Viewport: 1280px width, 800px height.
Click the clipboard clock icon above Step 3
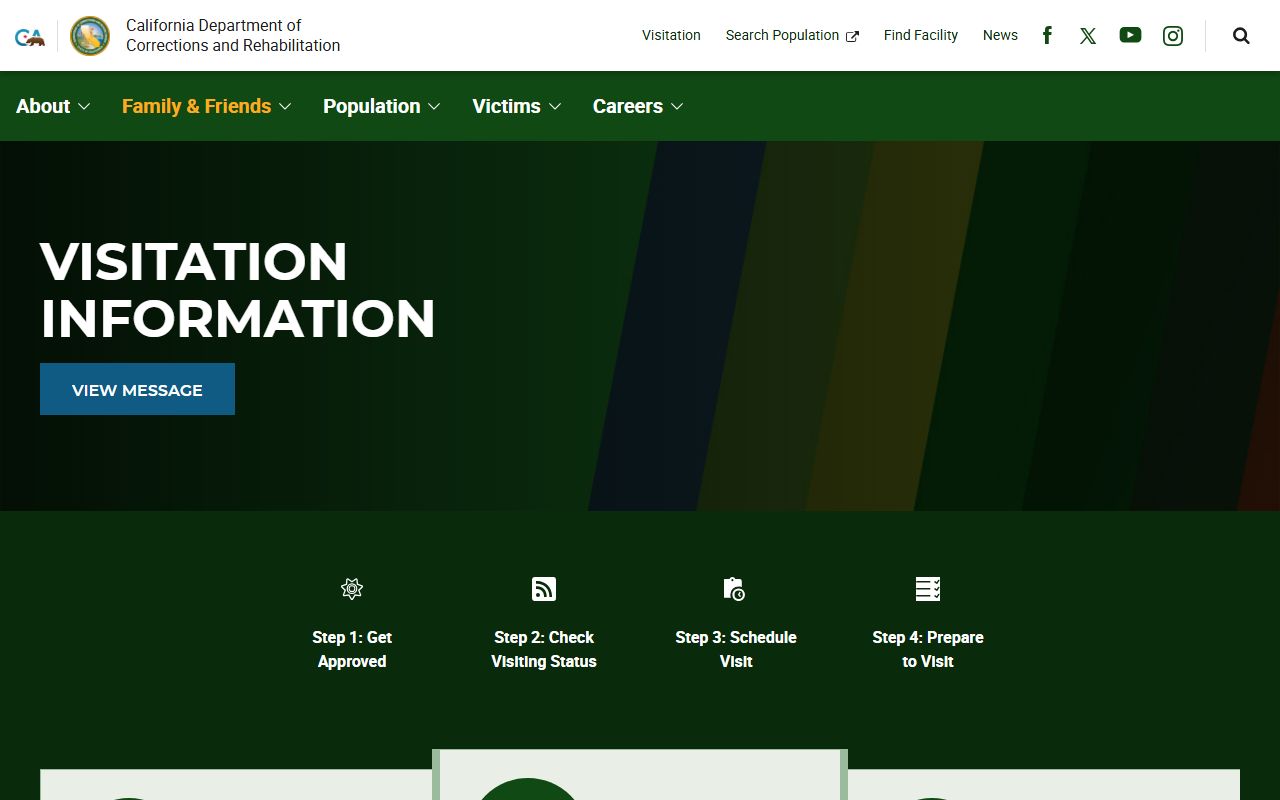[x=734, y=589]
